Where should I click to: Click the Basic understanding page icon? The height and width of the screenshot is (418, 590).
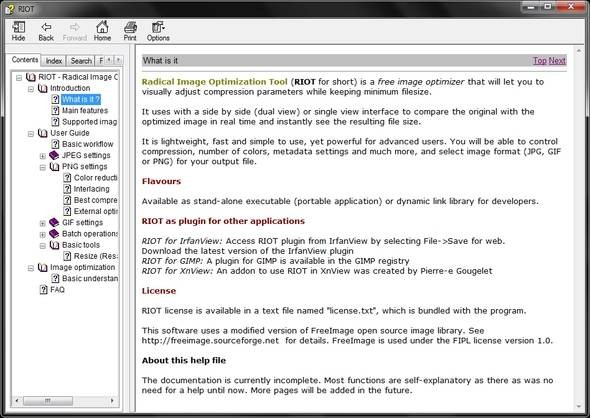tap(55, 278)
